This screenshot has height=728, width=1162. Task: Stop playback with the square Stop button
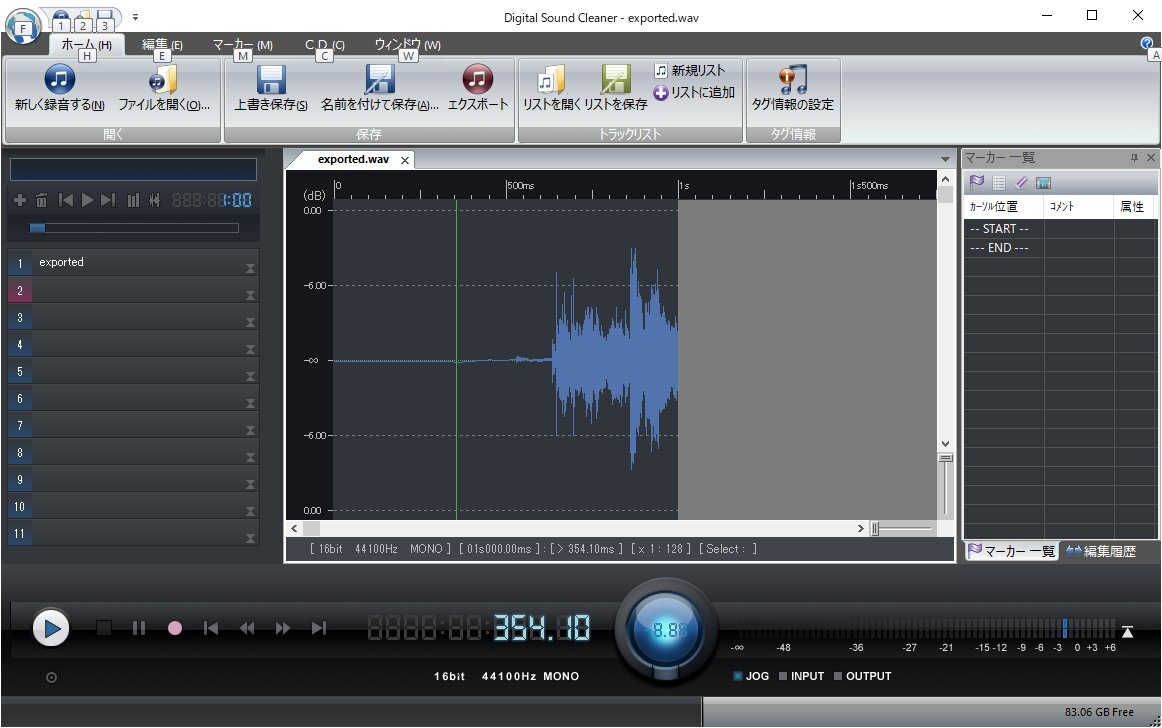pos(104,629)
